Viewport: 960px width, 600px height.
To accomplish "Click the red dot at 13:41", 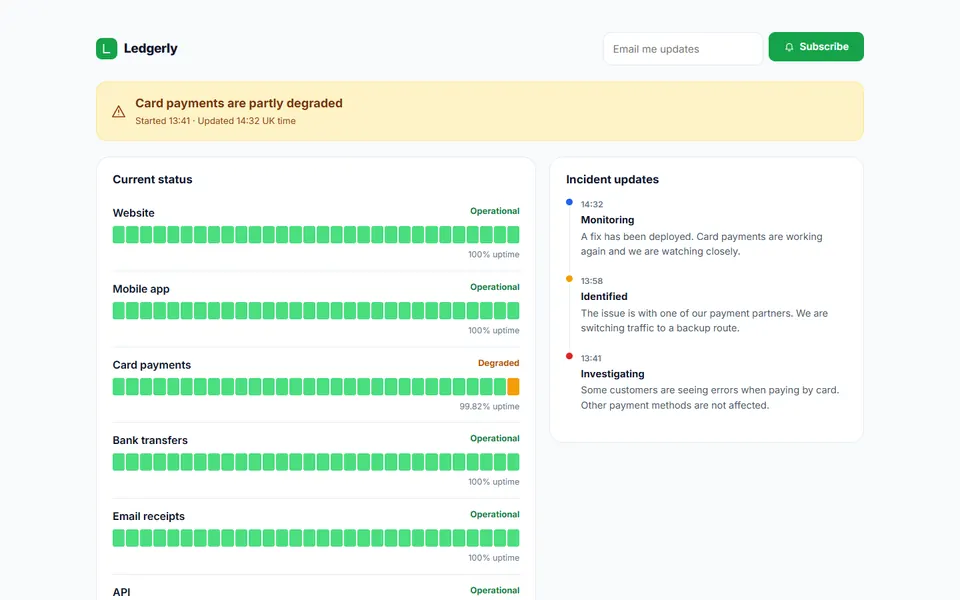I will pyautogui.click(x=569, y=356).
